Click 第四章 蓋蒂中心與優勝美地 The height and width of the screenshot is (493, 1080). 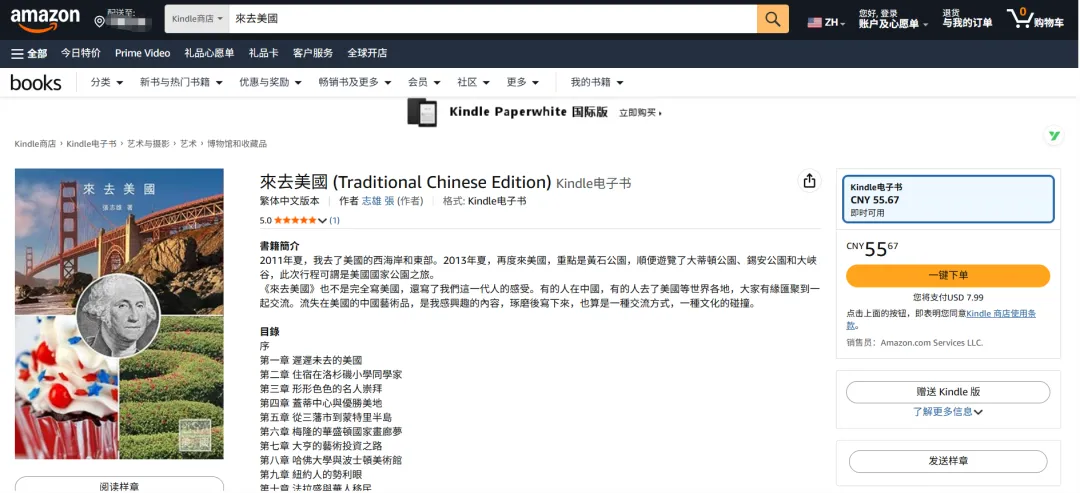tap(320, 403)
